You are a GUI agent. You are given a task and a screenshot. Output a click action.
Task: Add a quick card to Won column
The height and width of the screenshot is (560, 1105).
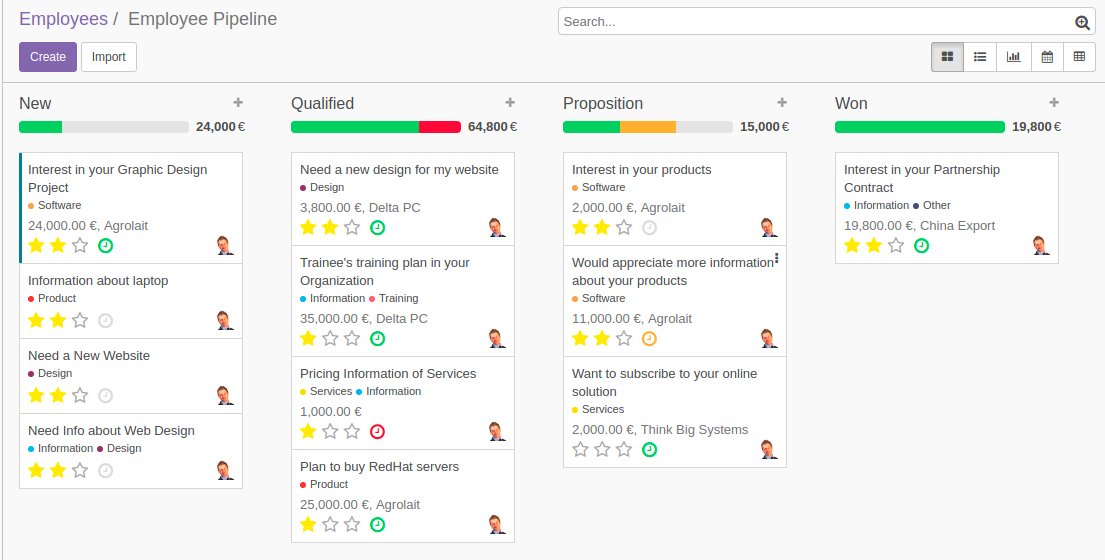coord(1054,102)
